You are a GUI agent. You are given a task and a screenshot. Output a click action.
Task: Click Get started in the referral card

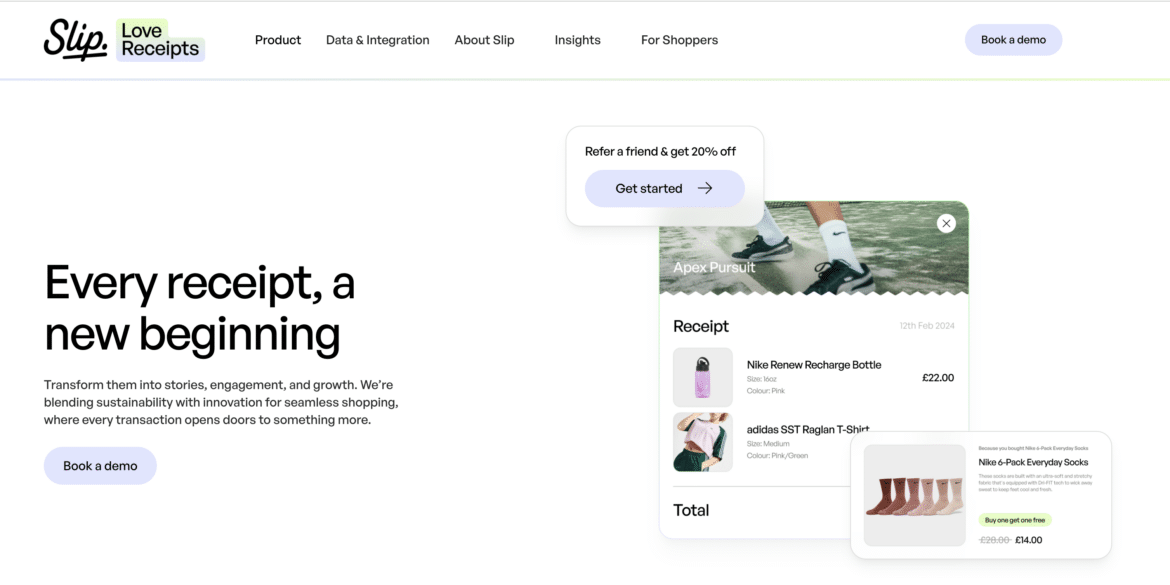tap(648, 188)
